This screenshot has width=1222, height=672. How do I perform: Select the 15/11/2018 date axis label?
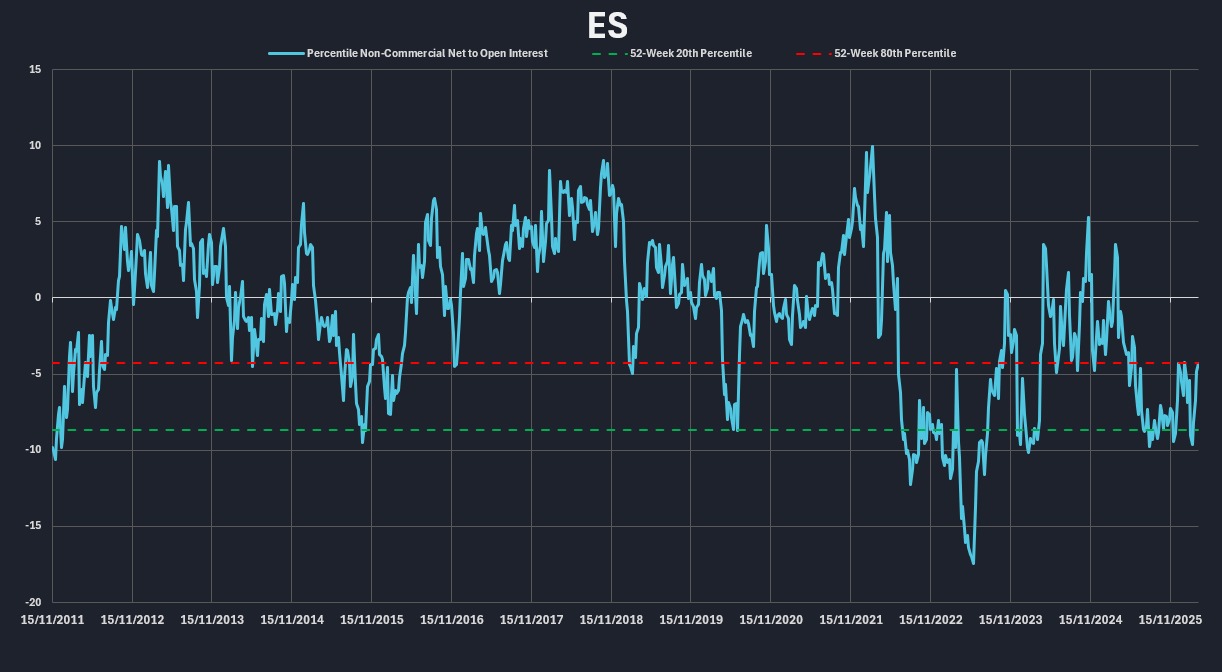pyautogui.click(x=611, y=620)
